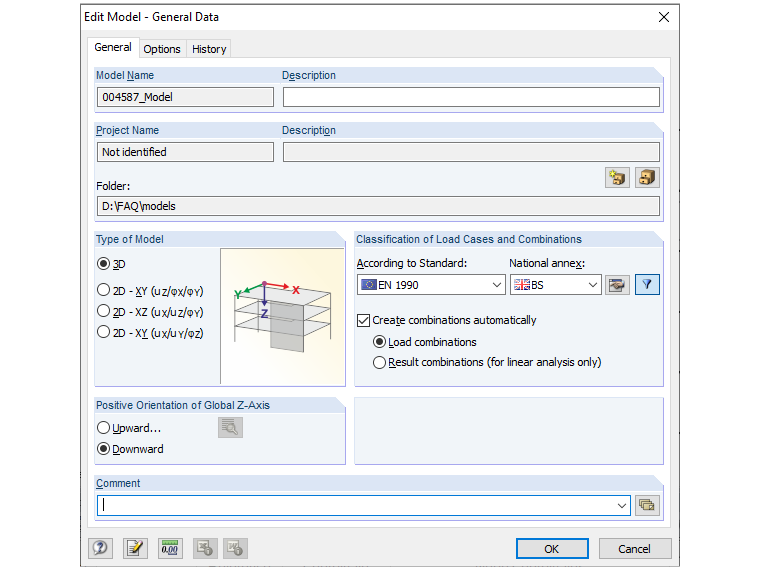The image size is (760, 570).
Task: Click the project Description field
Action: click(471, 152)
